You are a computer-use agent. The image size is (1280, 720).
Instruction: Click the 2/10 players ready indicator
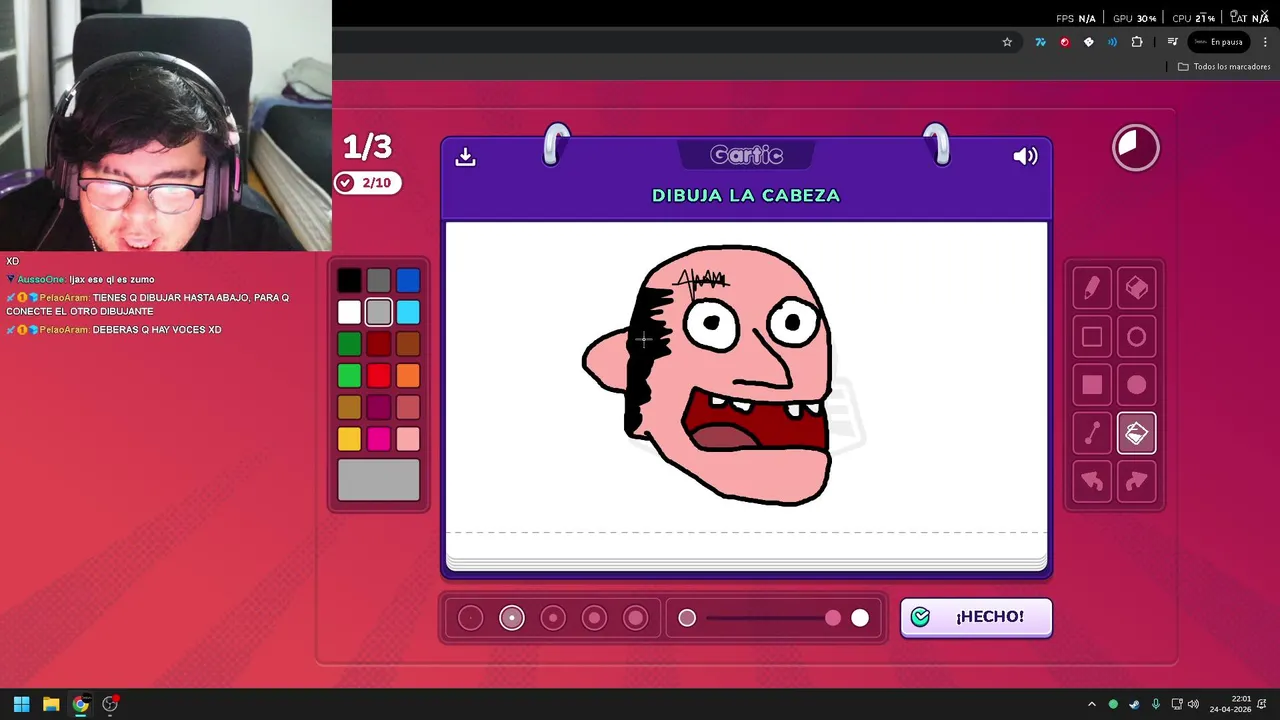368,183
